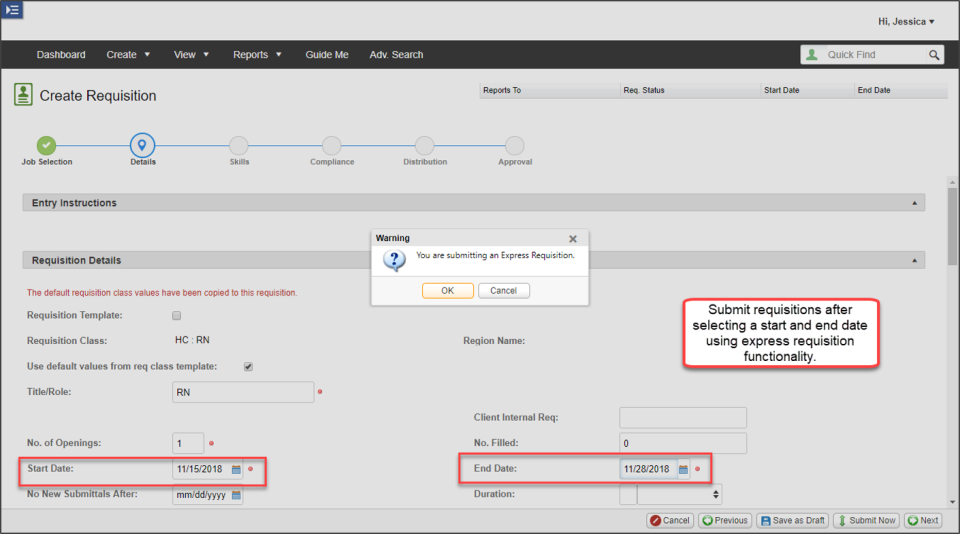Click the Duration number field
Viewport: 960px width, 534px height.
(628, 494)
